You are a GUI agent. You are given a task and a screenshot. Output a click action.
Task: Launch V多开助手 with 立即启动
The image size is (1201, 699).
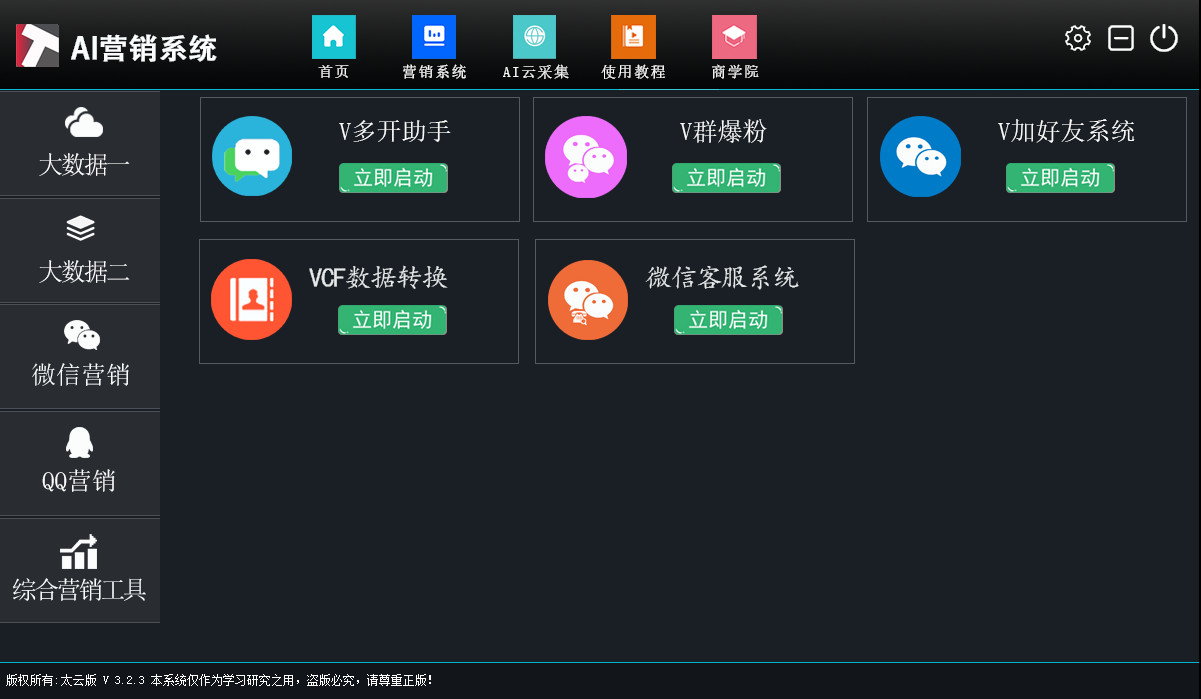[x=393, y=178]
